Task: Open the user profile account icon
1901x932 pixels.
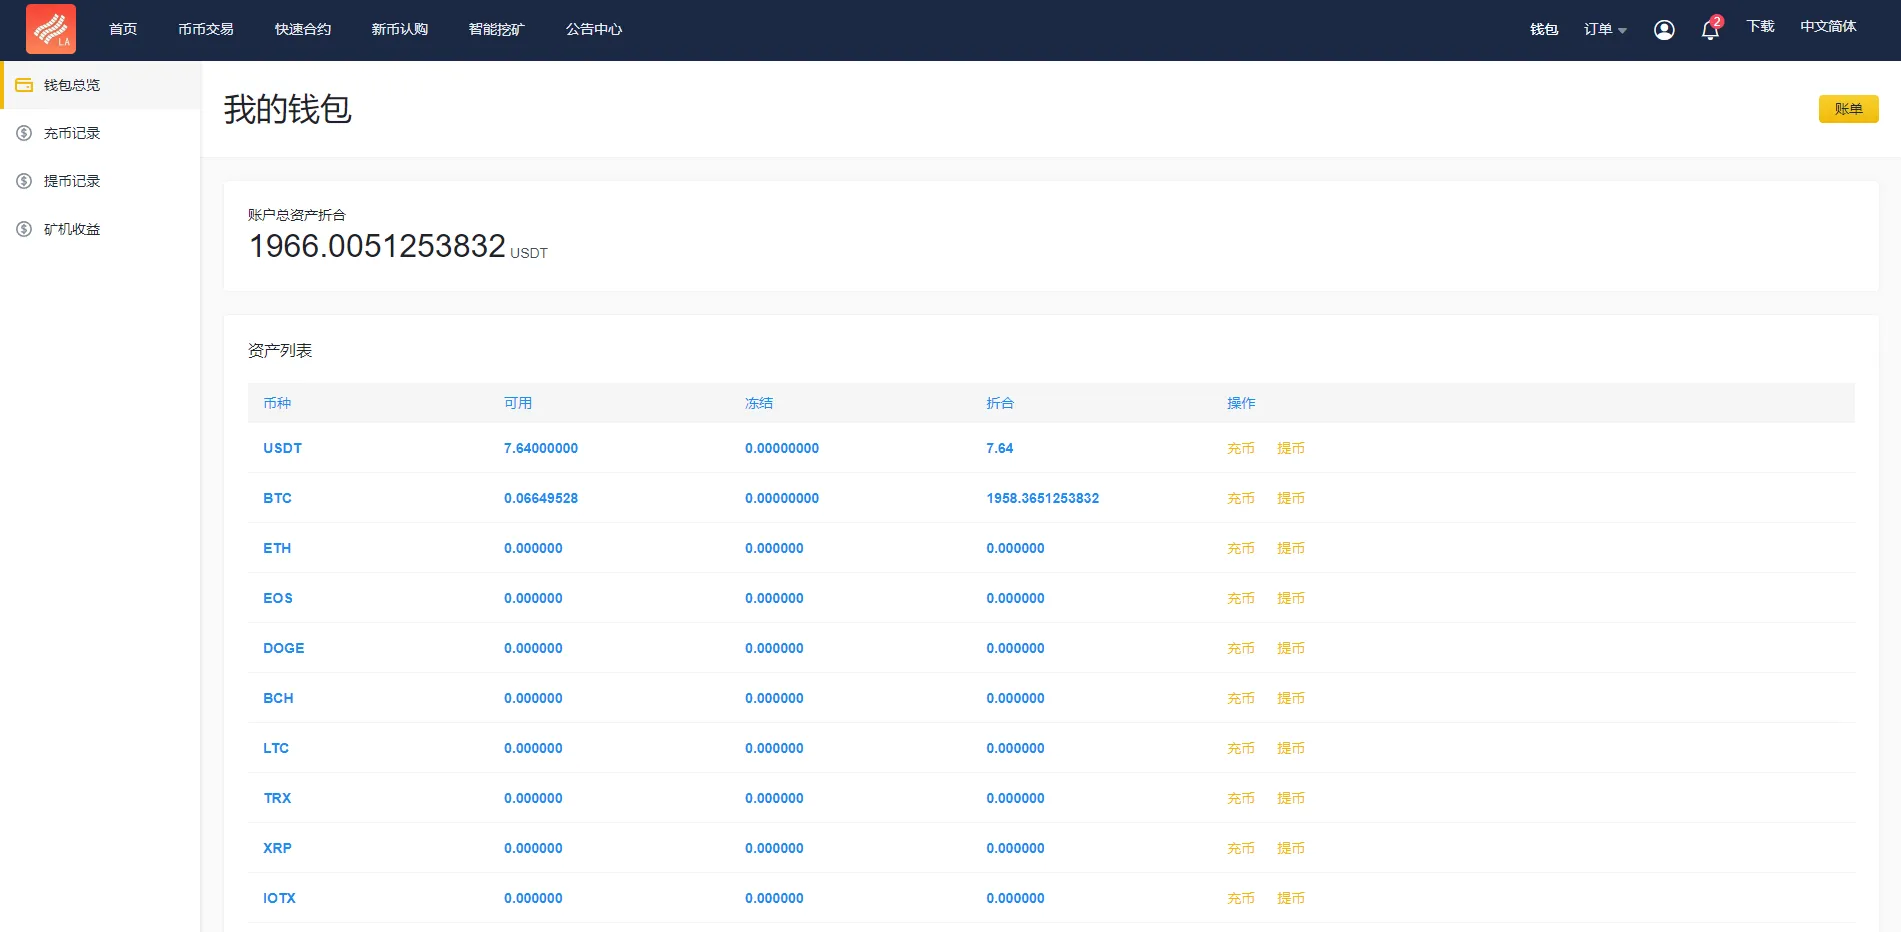Action: (1664, 30)
